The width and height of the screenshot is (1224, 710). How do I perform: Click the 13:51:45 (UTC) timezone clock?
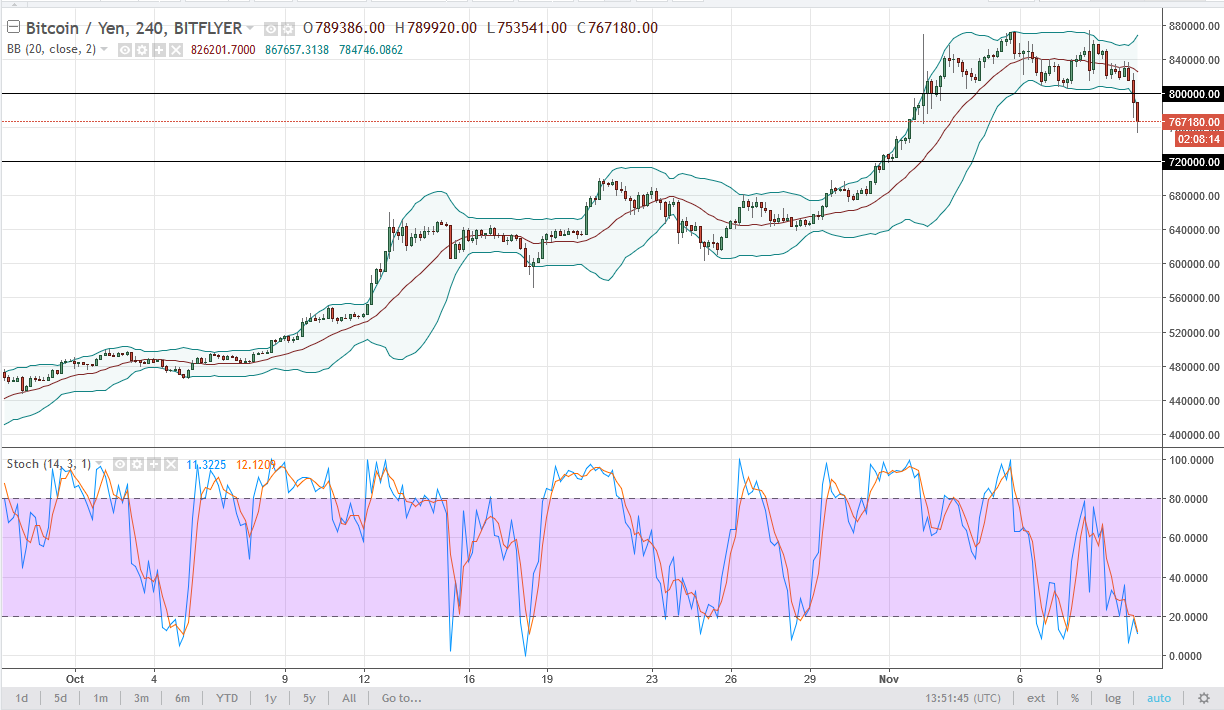point(965,698)
